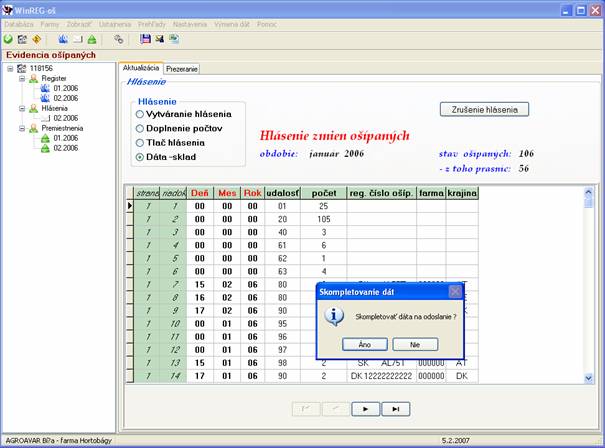Open the Farmy menu
Image resolution: width=605 pixels, height=448 pixels.
(x=50, y=24)
